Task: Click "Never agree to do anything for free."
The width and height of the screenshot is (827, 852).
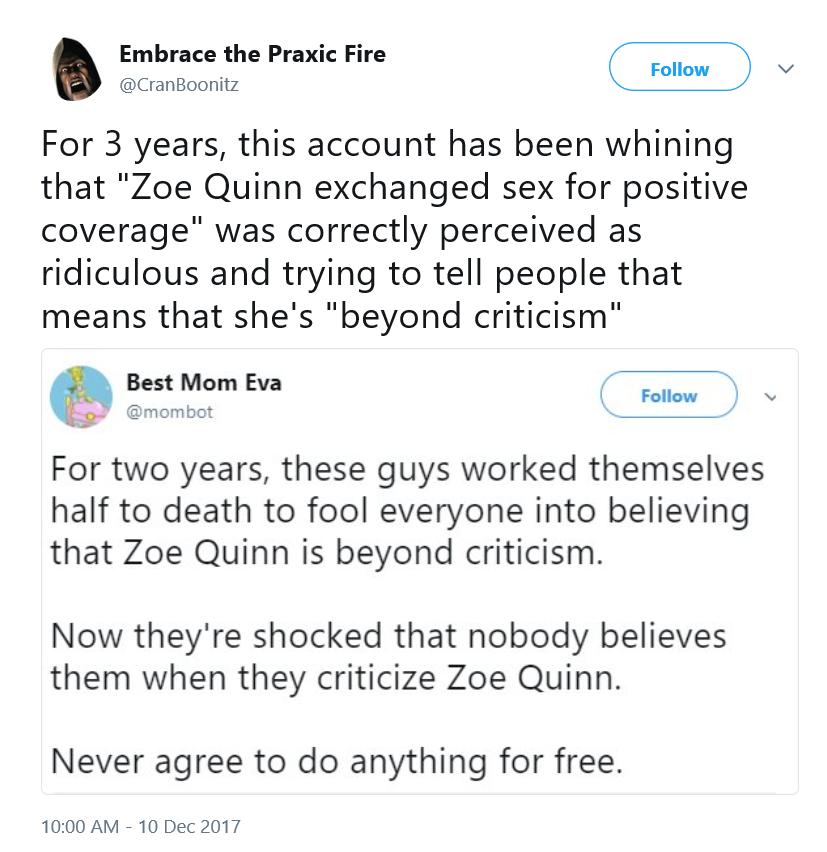Action: point(336,762)
